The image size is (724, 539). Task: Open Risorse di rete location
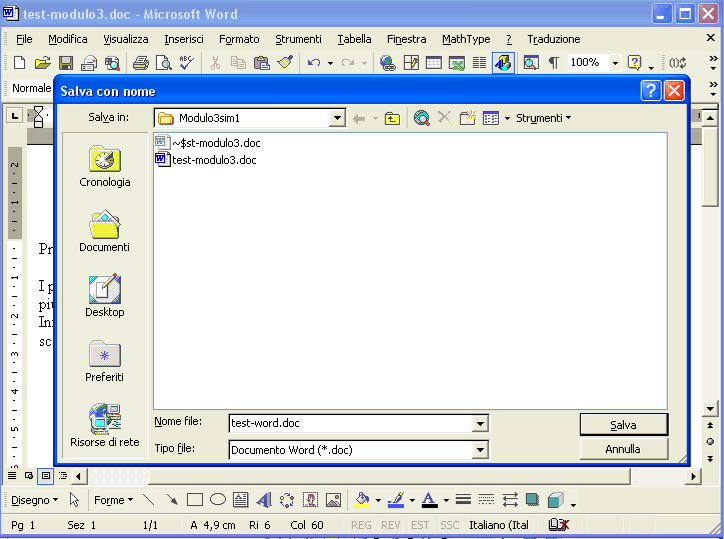[x=105, y=426]
